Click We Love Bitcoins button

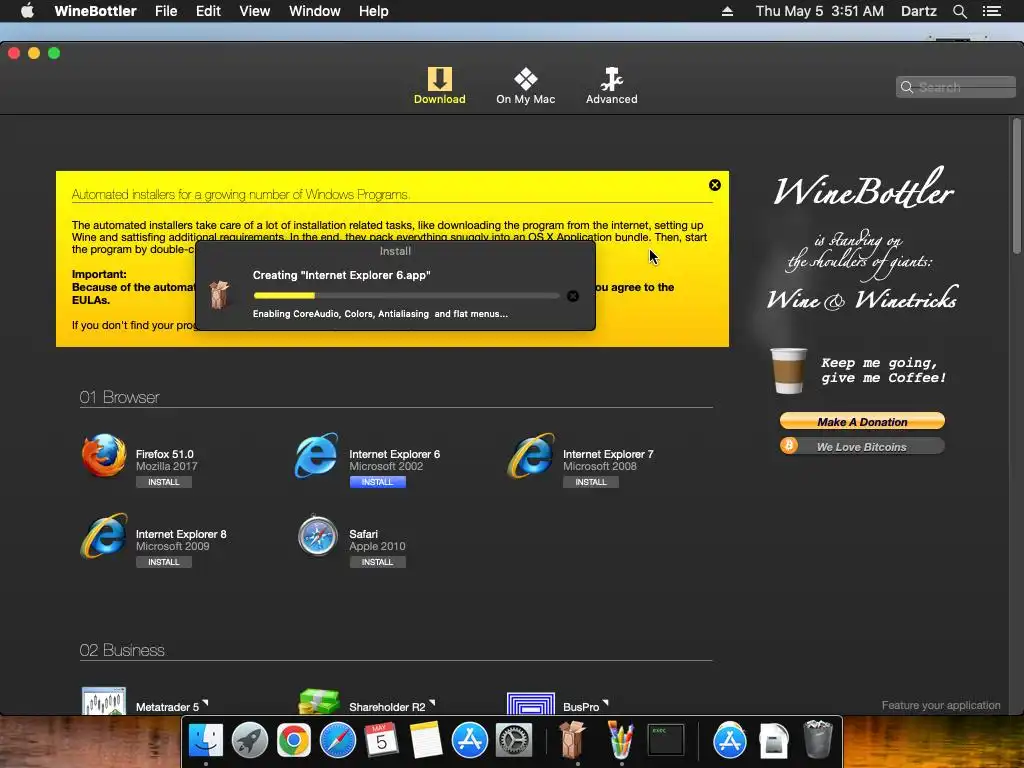862,446
